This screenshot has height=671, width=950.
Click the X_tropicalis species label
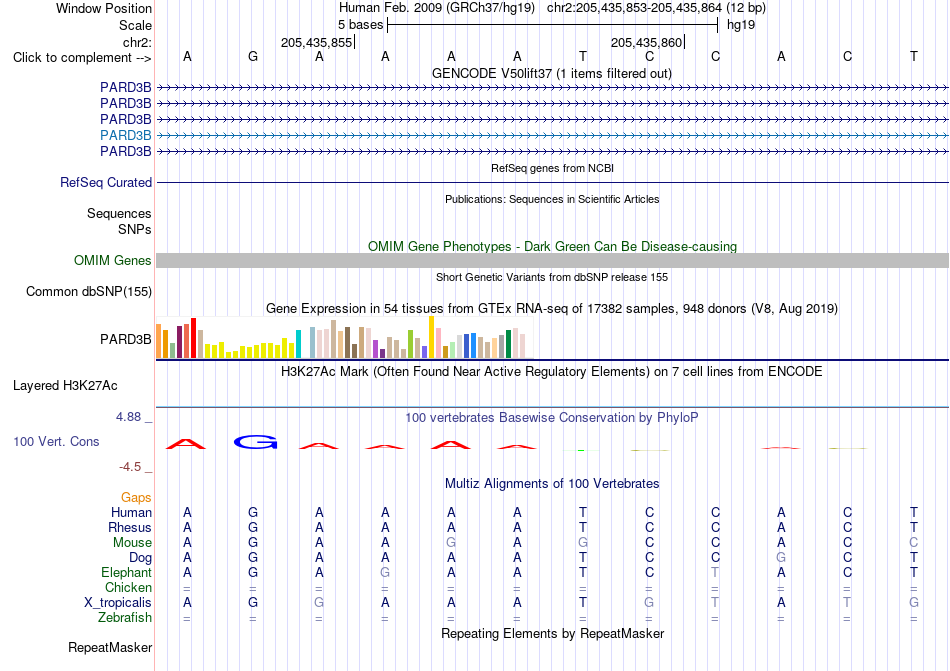(x=118, y=603)
